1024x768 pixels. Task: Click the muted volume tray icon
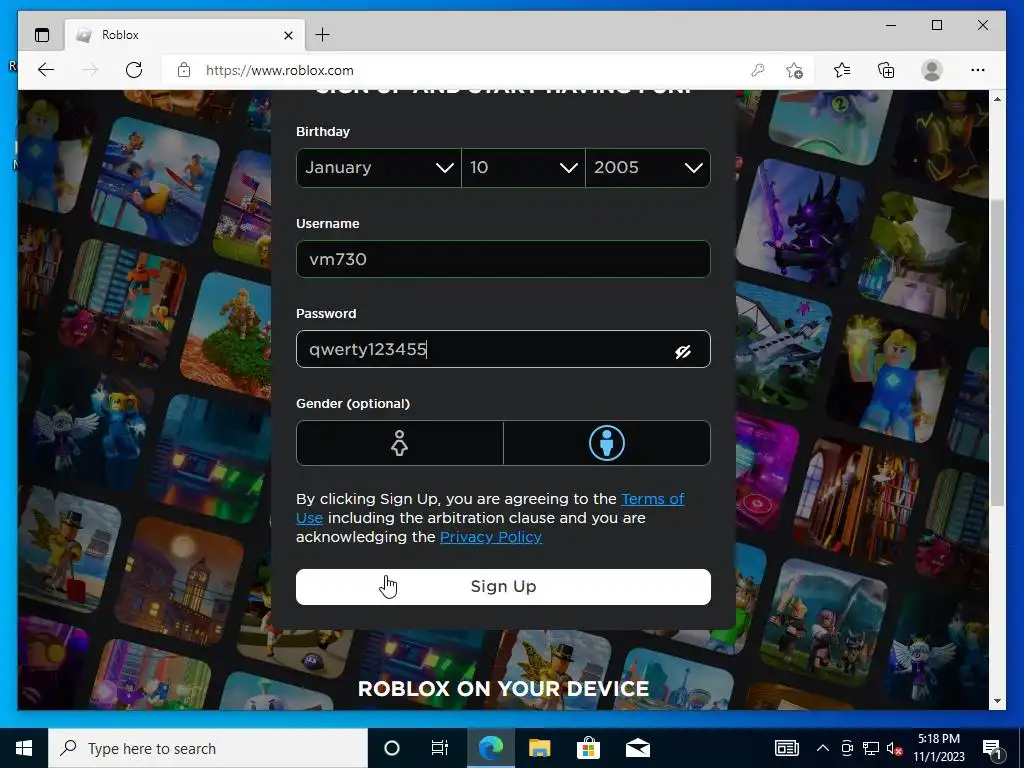[894, 748]
